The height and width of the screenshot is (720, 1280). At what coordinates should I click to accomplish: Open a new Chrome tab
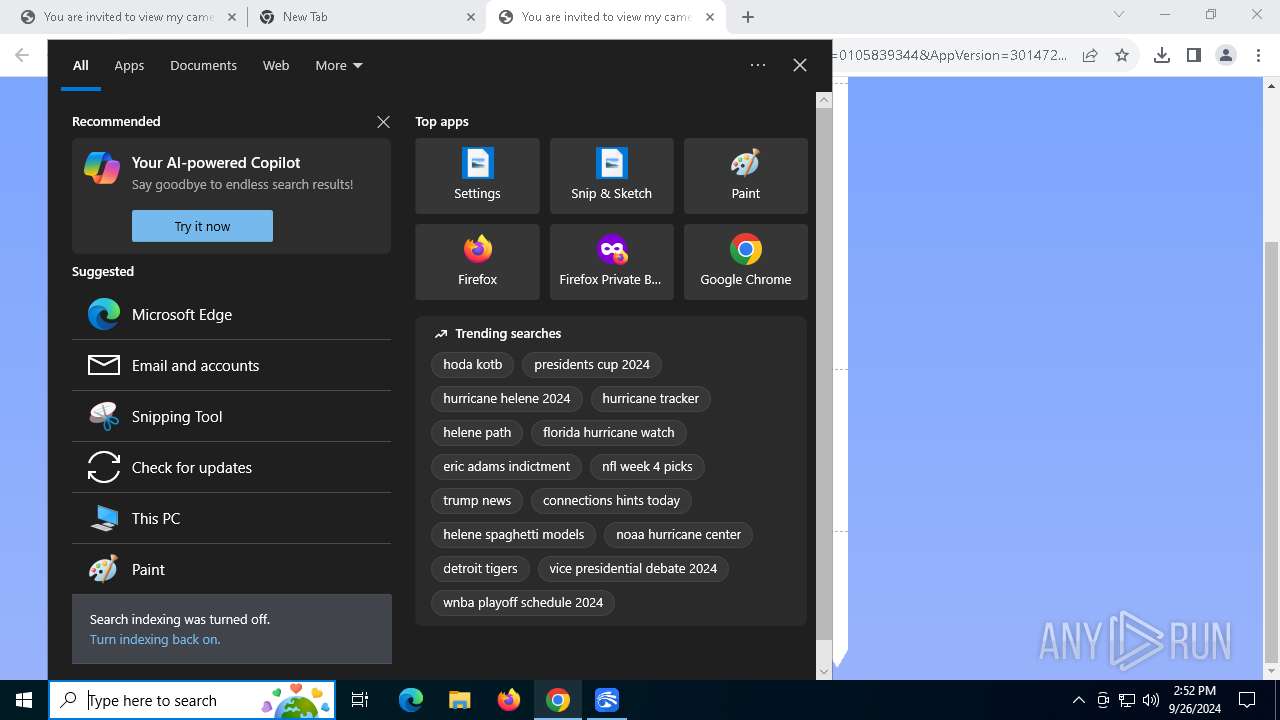pyautogui.click(x=748, y=17)
